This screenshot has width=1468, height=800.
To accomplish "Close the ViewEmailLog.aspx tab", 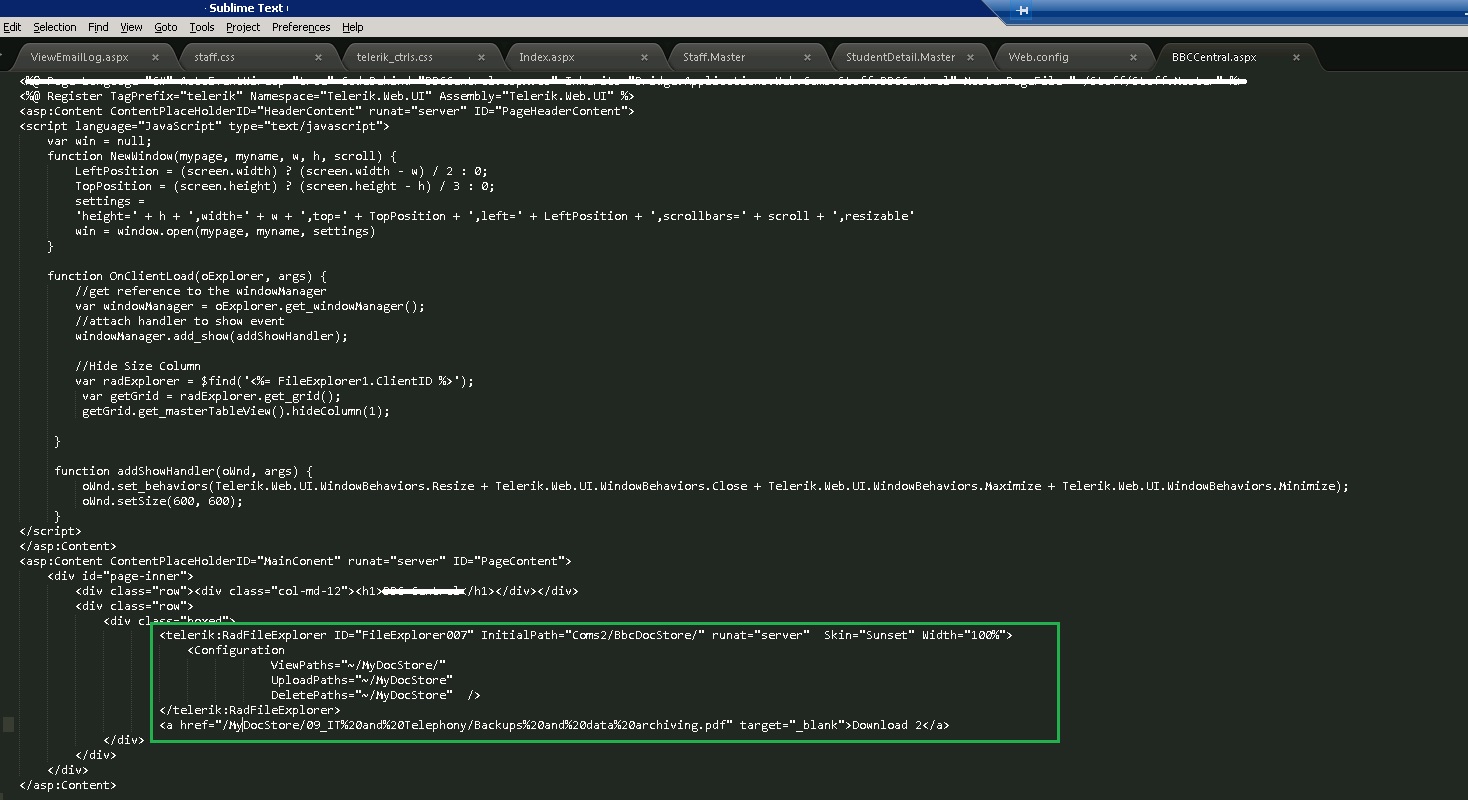I will click(x=155, y=57).
